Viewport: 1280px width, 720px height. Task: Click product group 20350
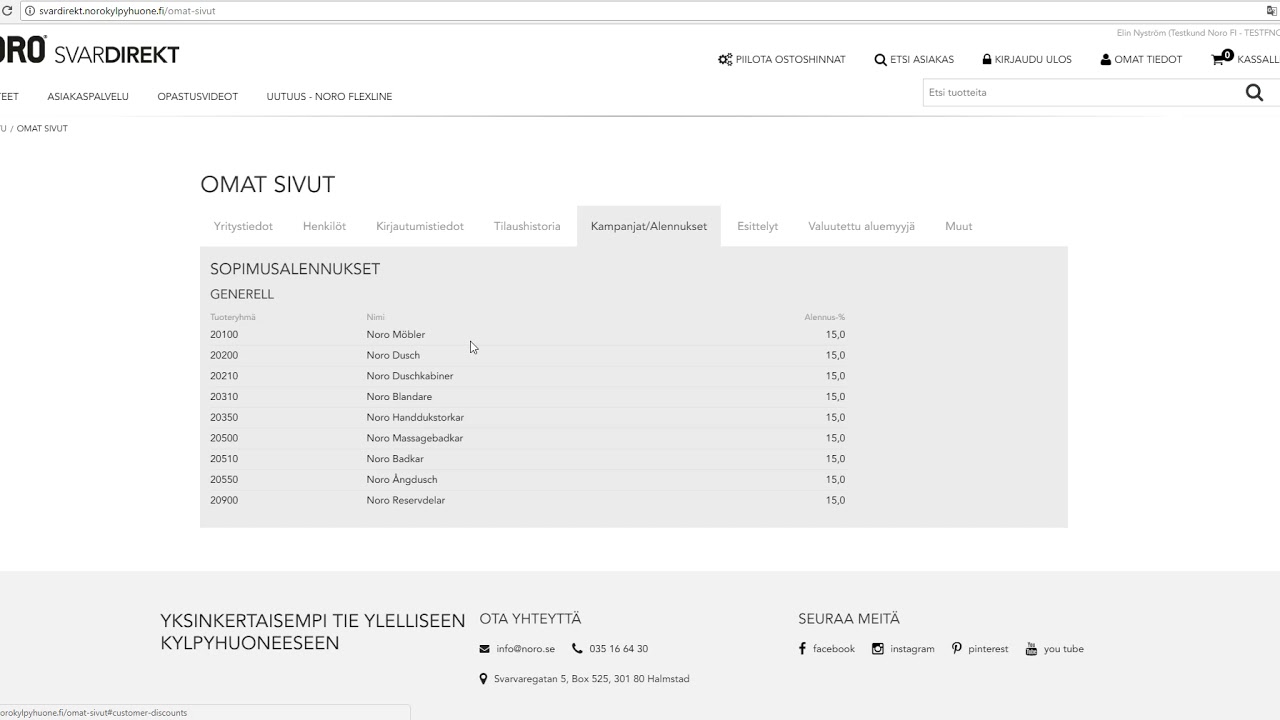(x=224, y=418)
